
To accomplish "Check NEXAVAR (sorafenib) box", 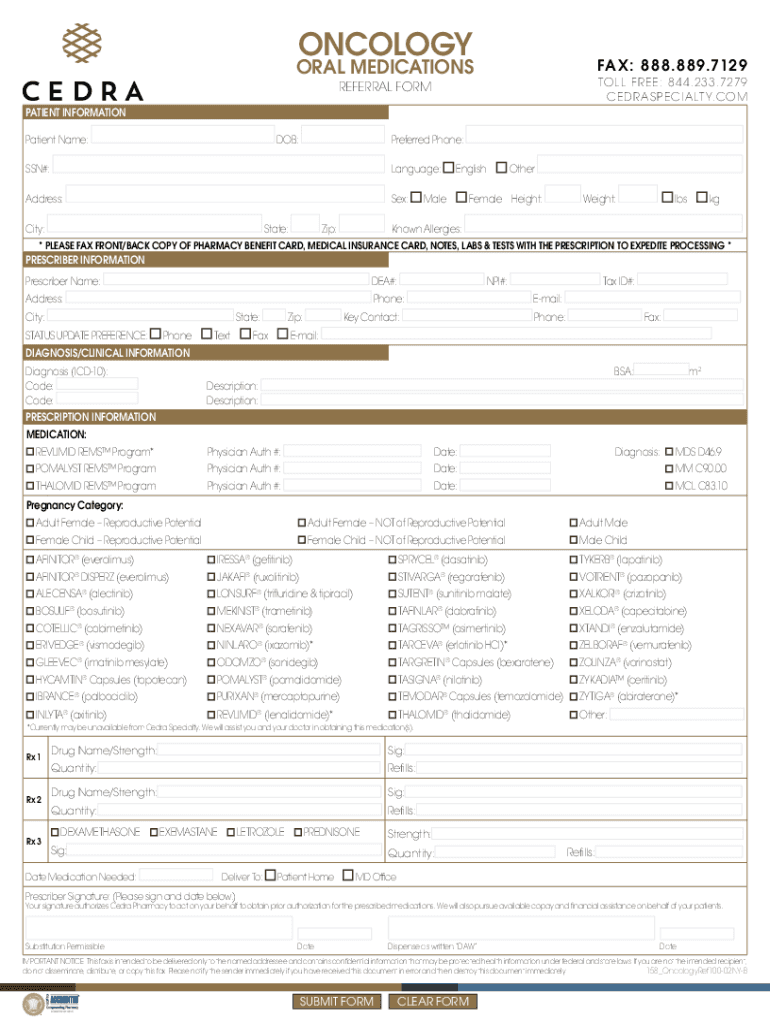I will click(x=211, y=628).
